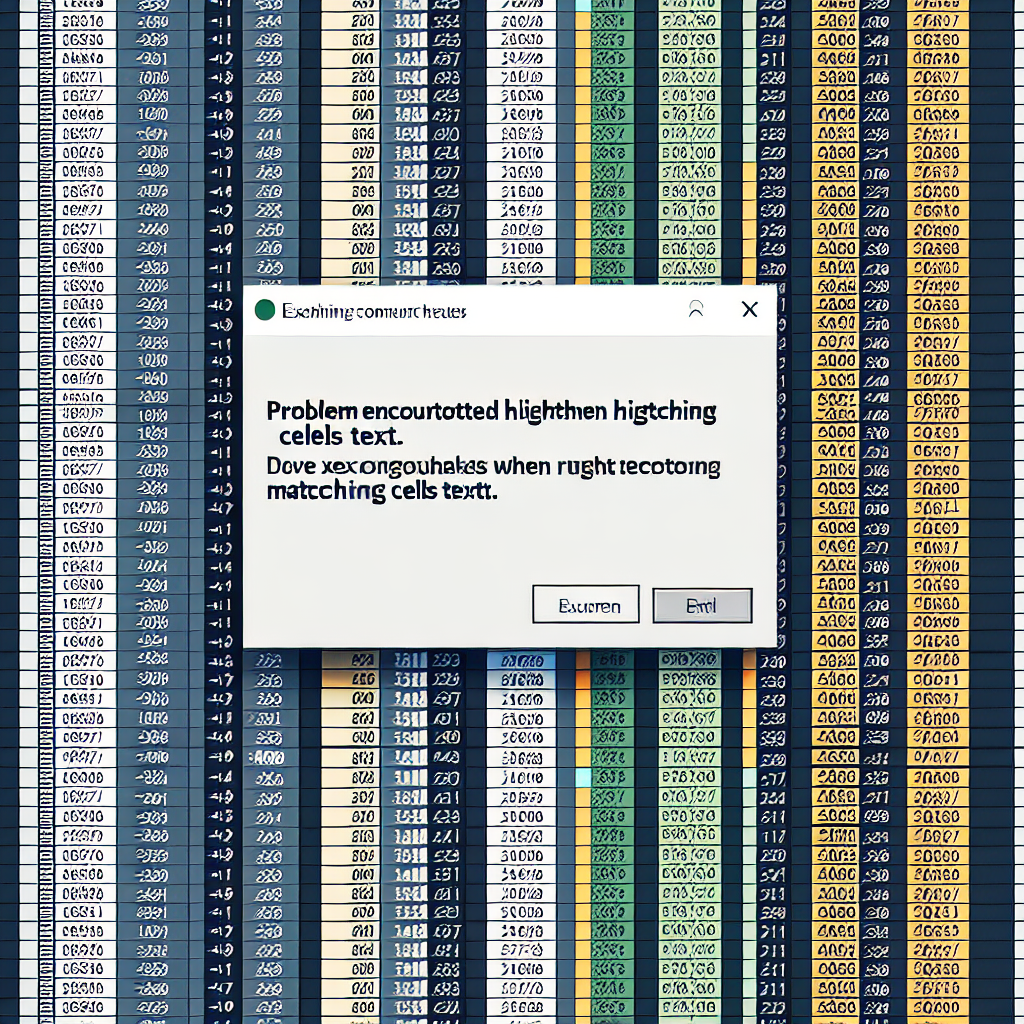
Task: Click the dialog title bar text
Action: (374, 312)
